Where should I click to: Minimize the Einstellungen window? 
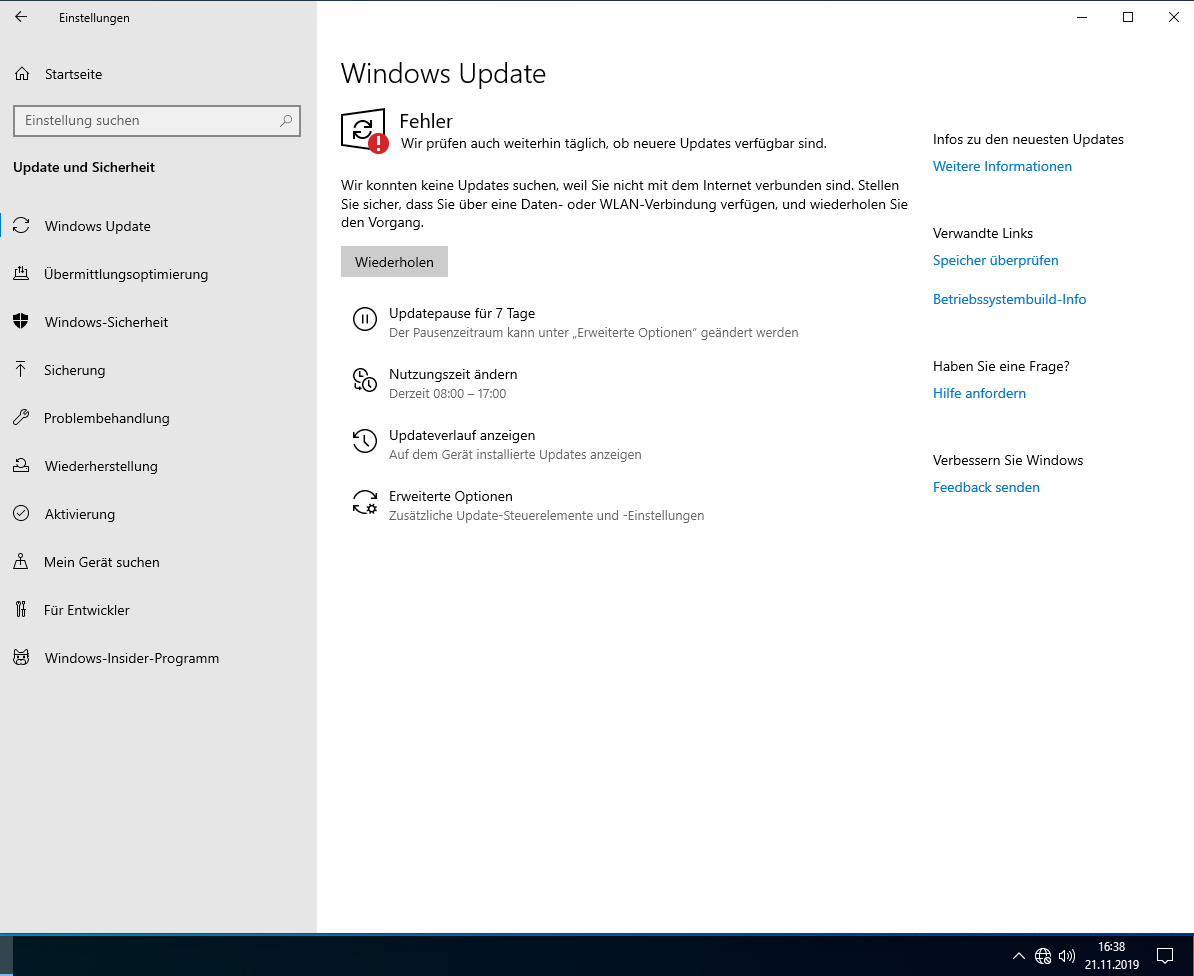(x=1082, y=17)
